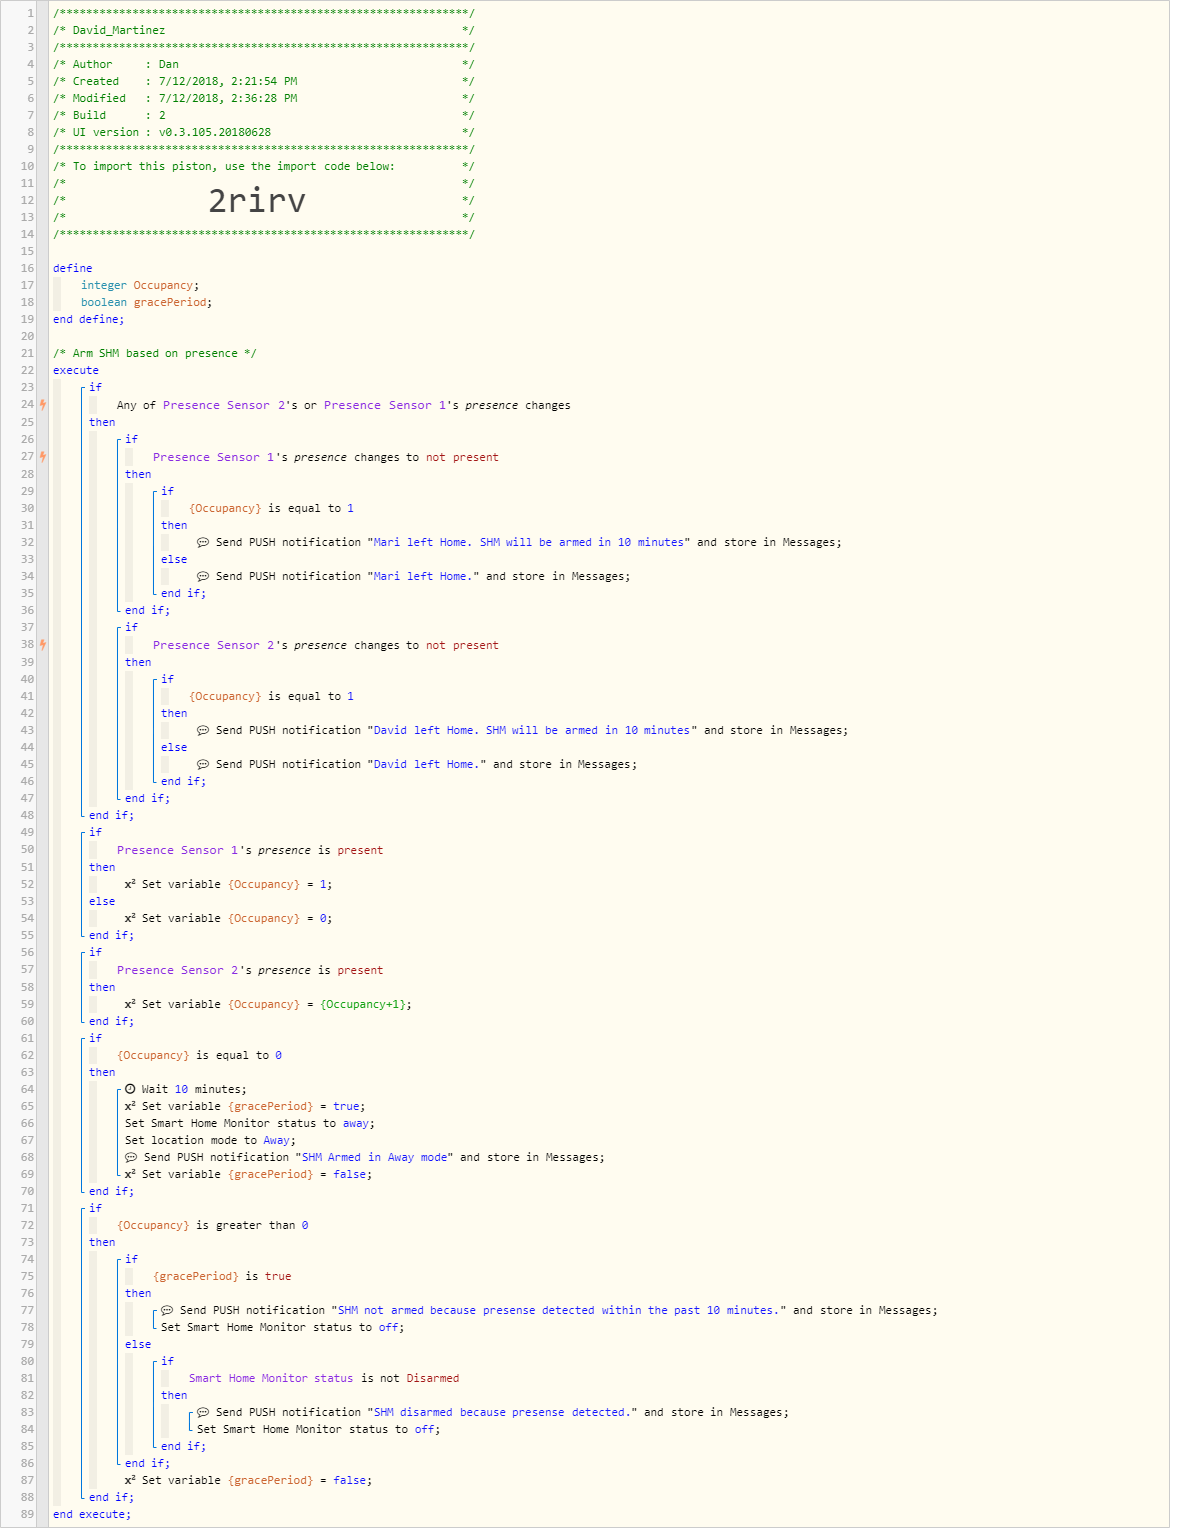Click the speech bubble icon before "SHM Armed in Away mode"

click(131, 1157)
